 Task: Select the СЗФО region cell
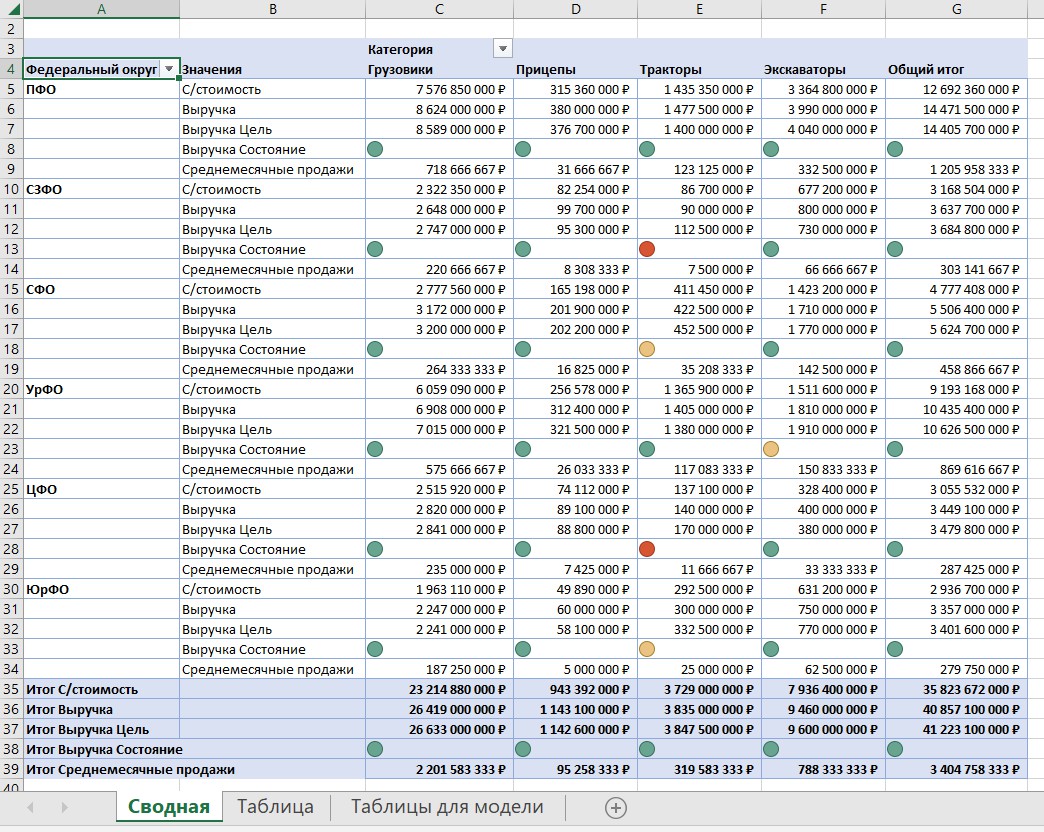click(x=101, y=189)
